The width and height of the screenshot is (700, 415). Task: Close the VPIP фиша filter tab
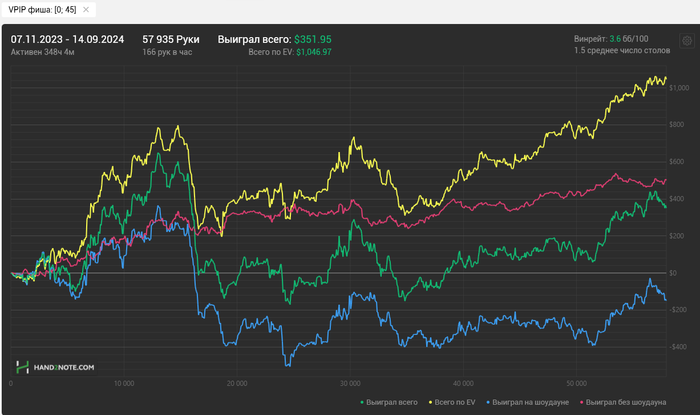click(86, 9)
